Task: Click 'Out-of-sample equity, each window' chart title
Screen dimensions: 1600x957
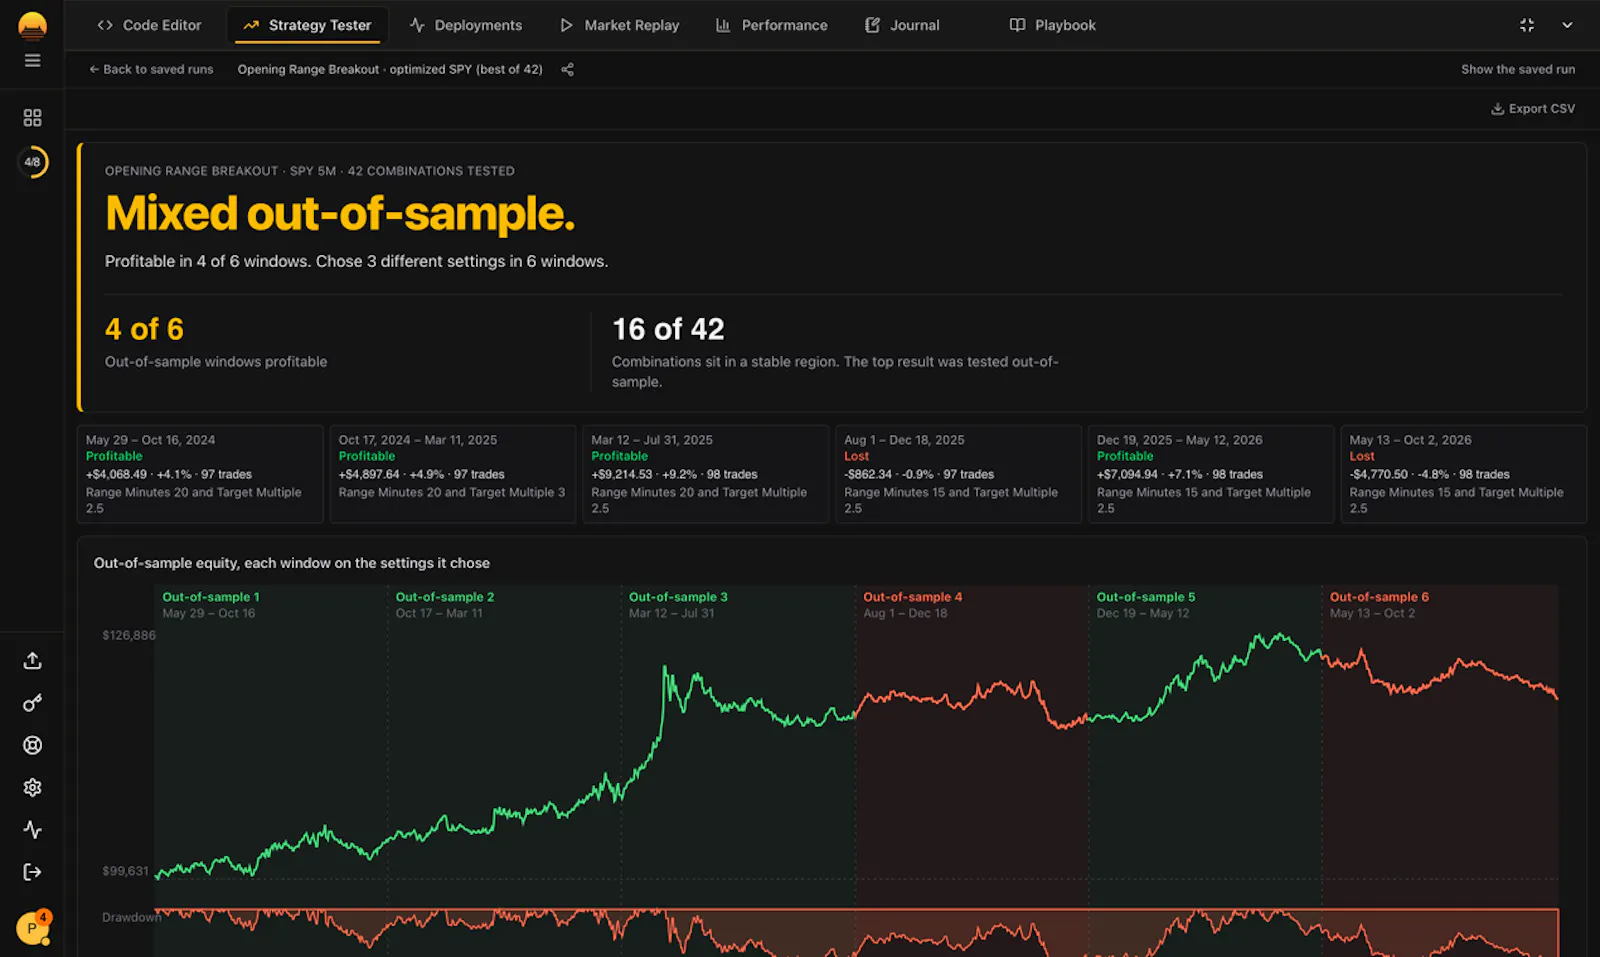Action: pos(292,563)
